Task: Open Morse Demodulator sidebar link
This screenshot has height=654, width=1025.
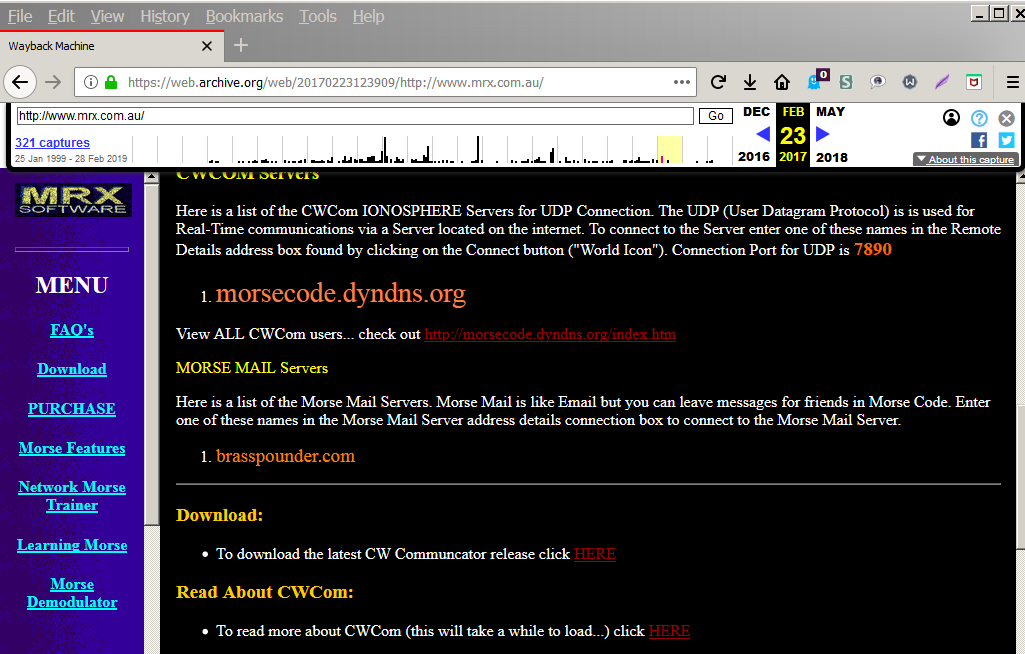Action: [72, 593]
